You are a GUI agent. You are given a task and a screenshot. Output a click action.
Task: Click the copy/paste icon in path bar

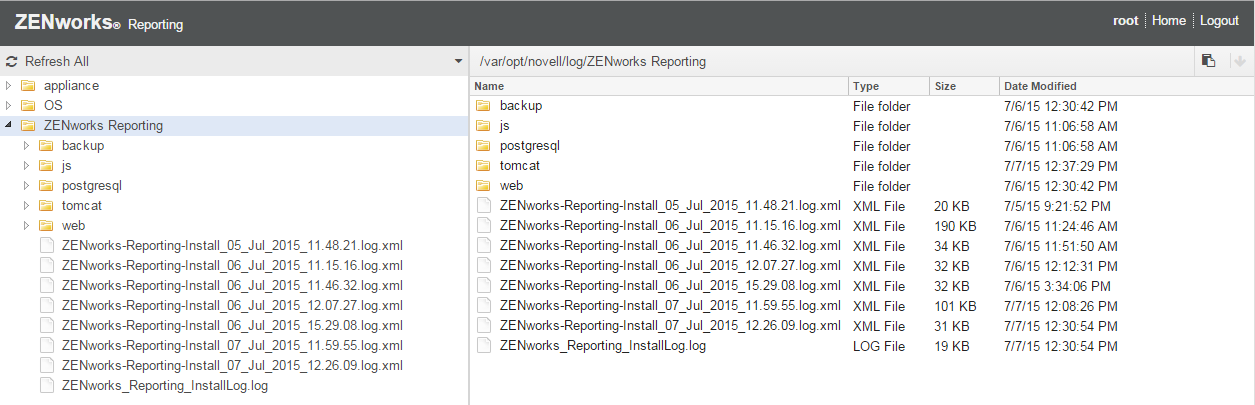pos(1209,61)
